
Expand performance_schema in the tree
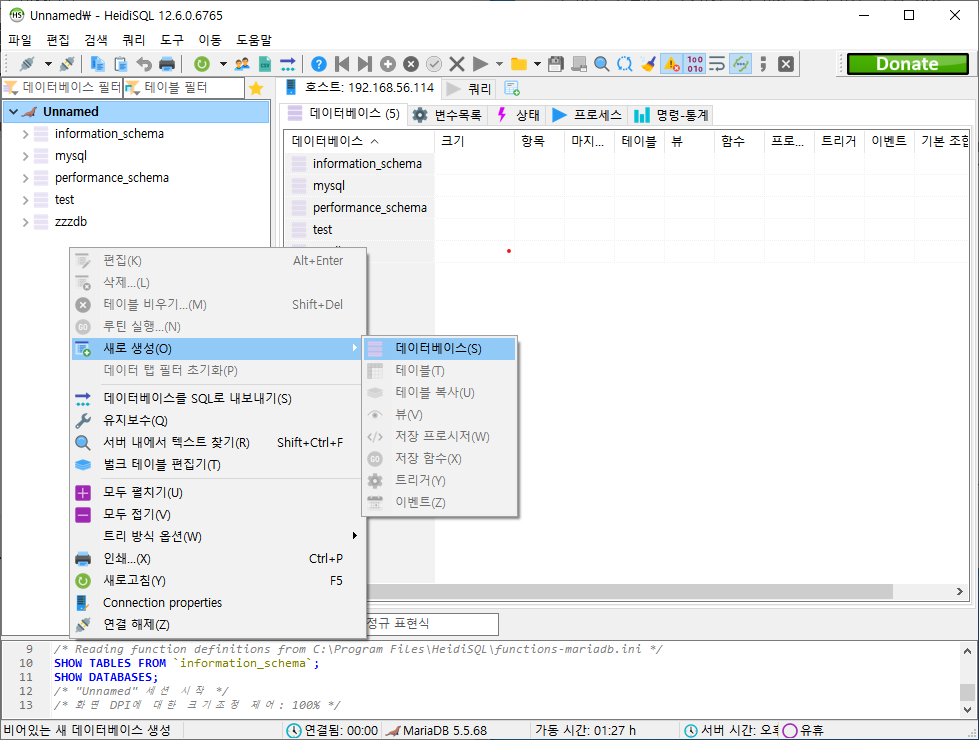(26, 178)
